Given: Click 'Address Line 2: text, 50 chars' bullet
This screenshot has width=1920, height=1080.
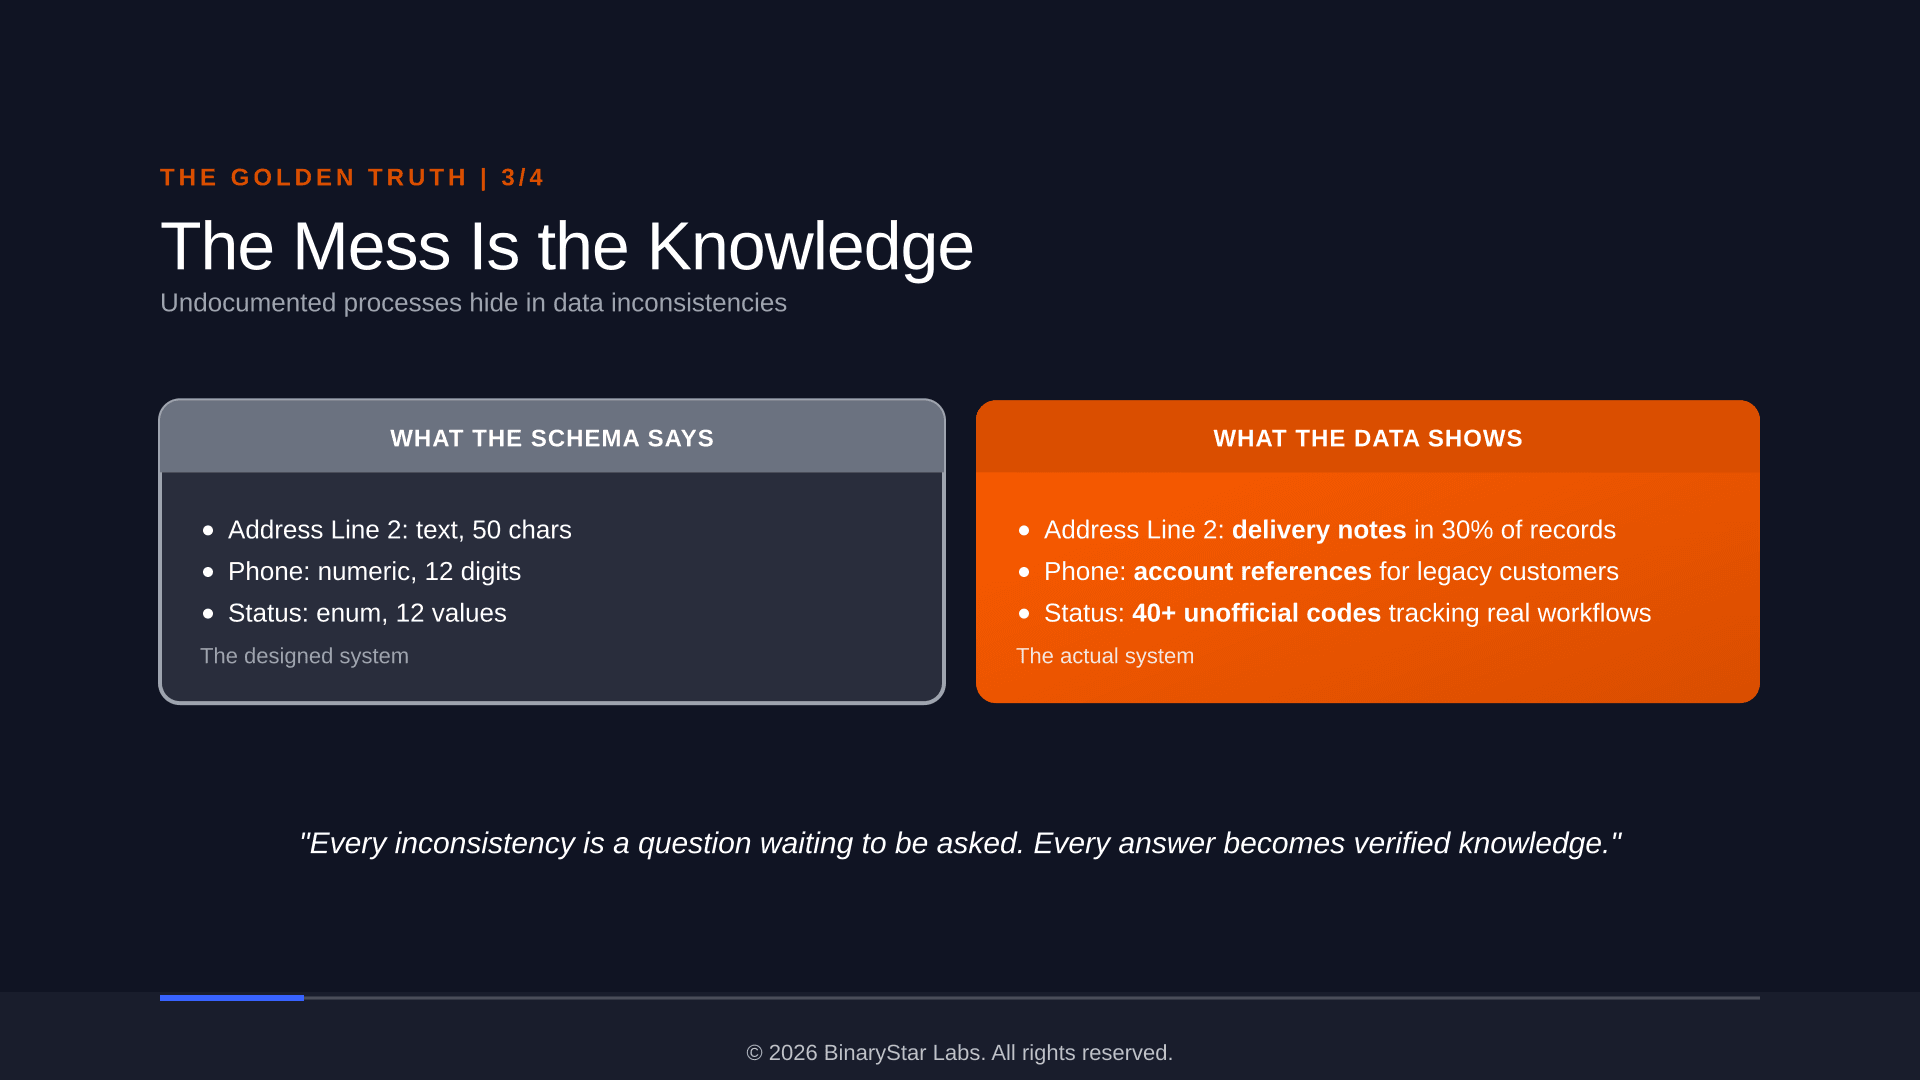Looking at the screenshot, I should click(x=400, y=530).
